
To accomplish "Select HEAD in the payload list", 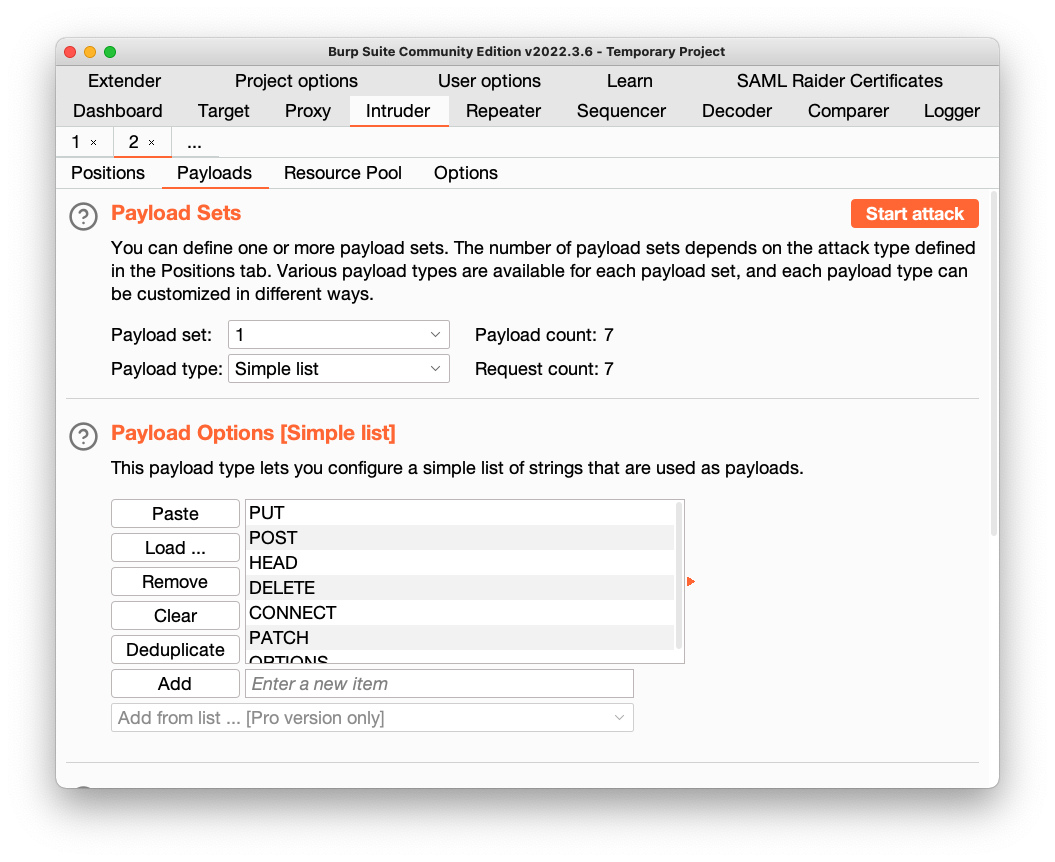I will coord(460,563).
